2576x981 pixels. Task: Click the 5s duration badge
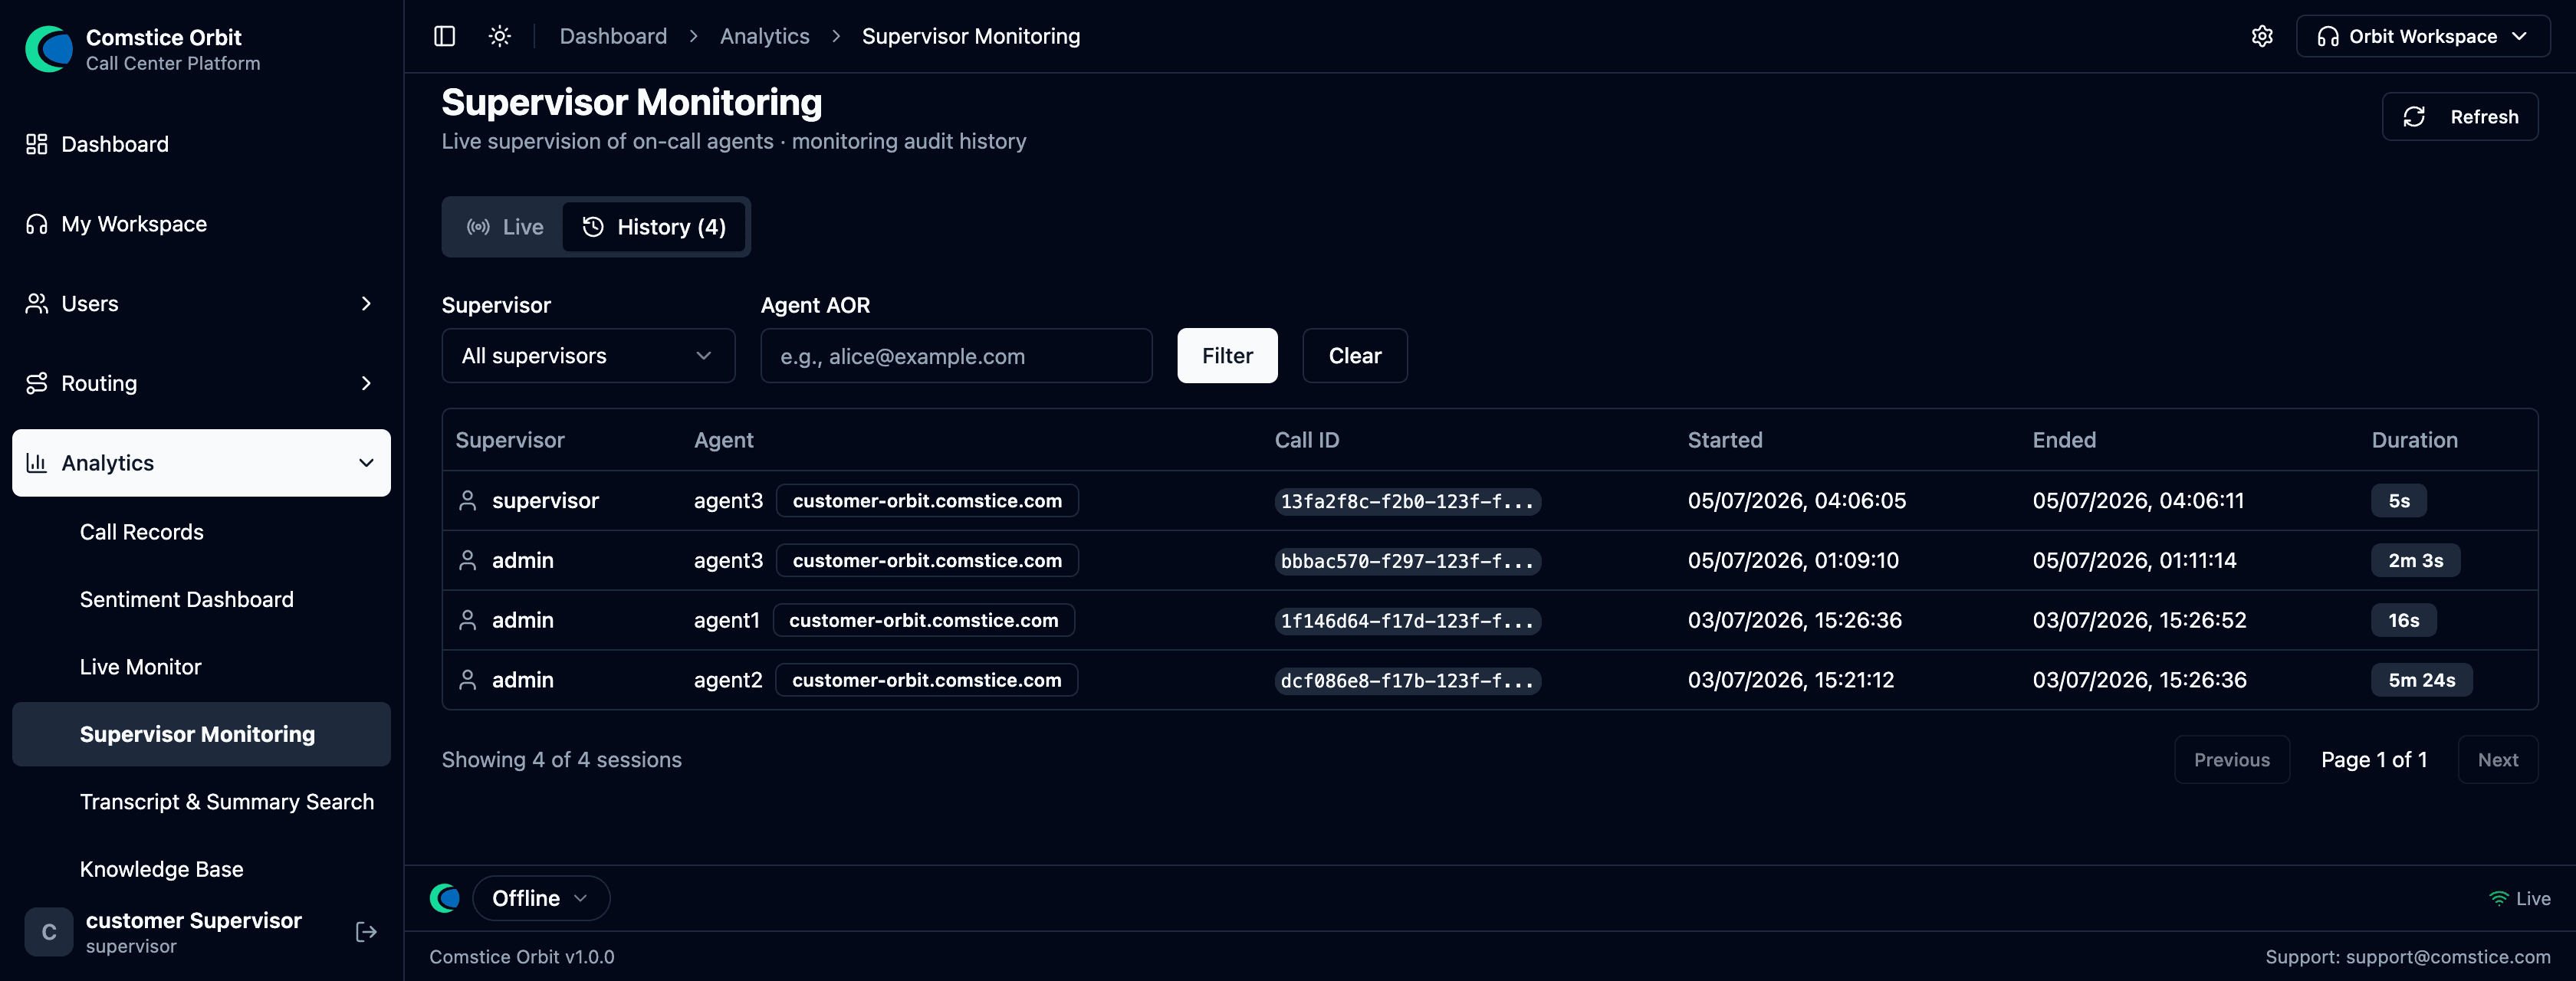point(2399,501)
